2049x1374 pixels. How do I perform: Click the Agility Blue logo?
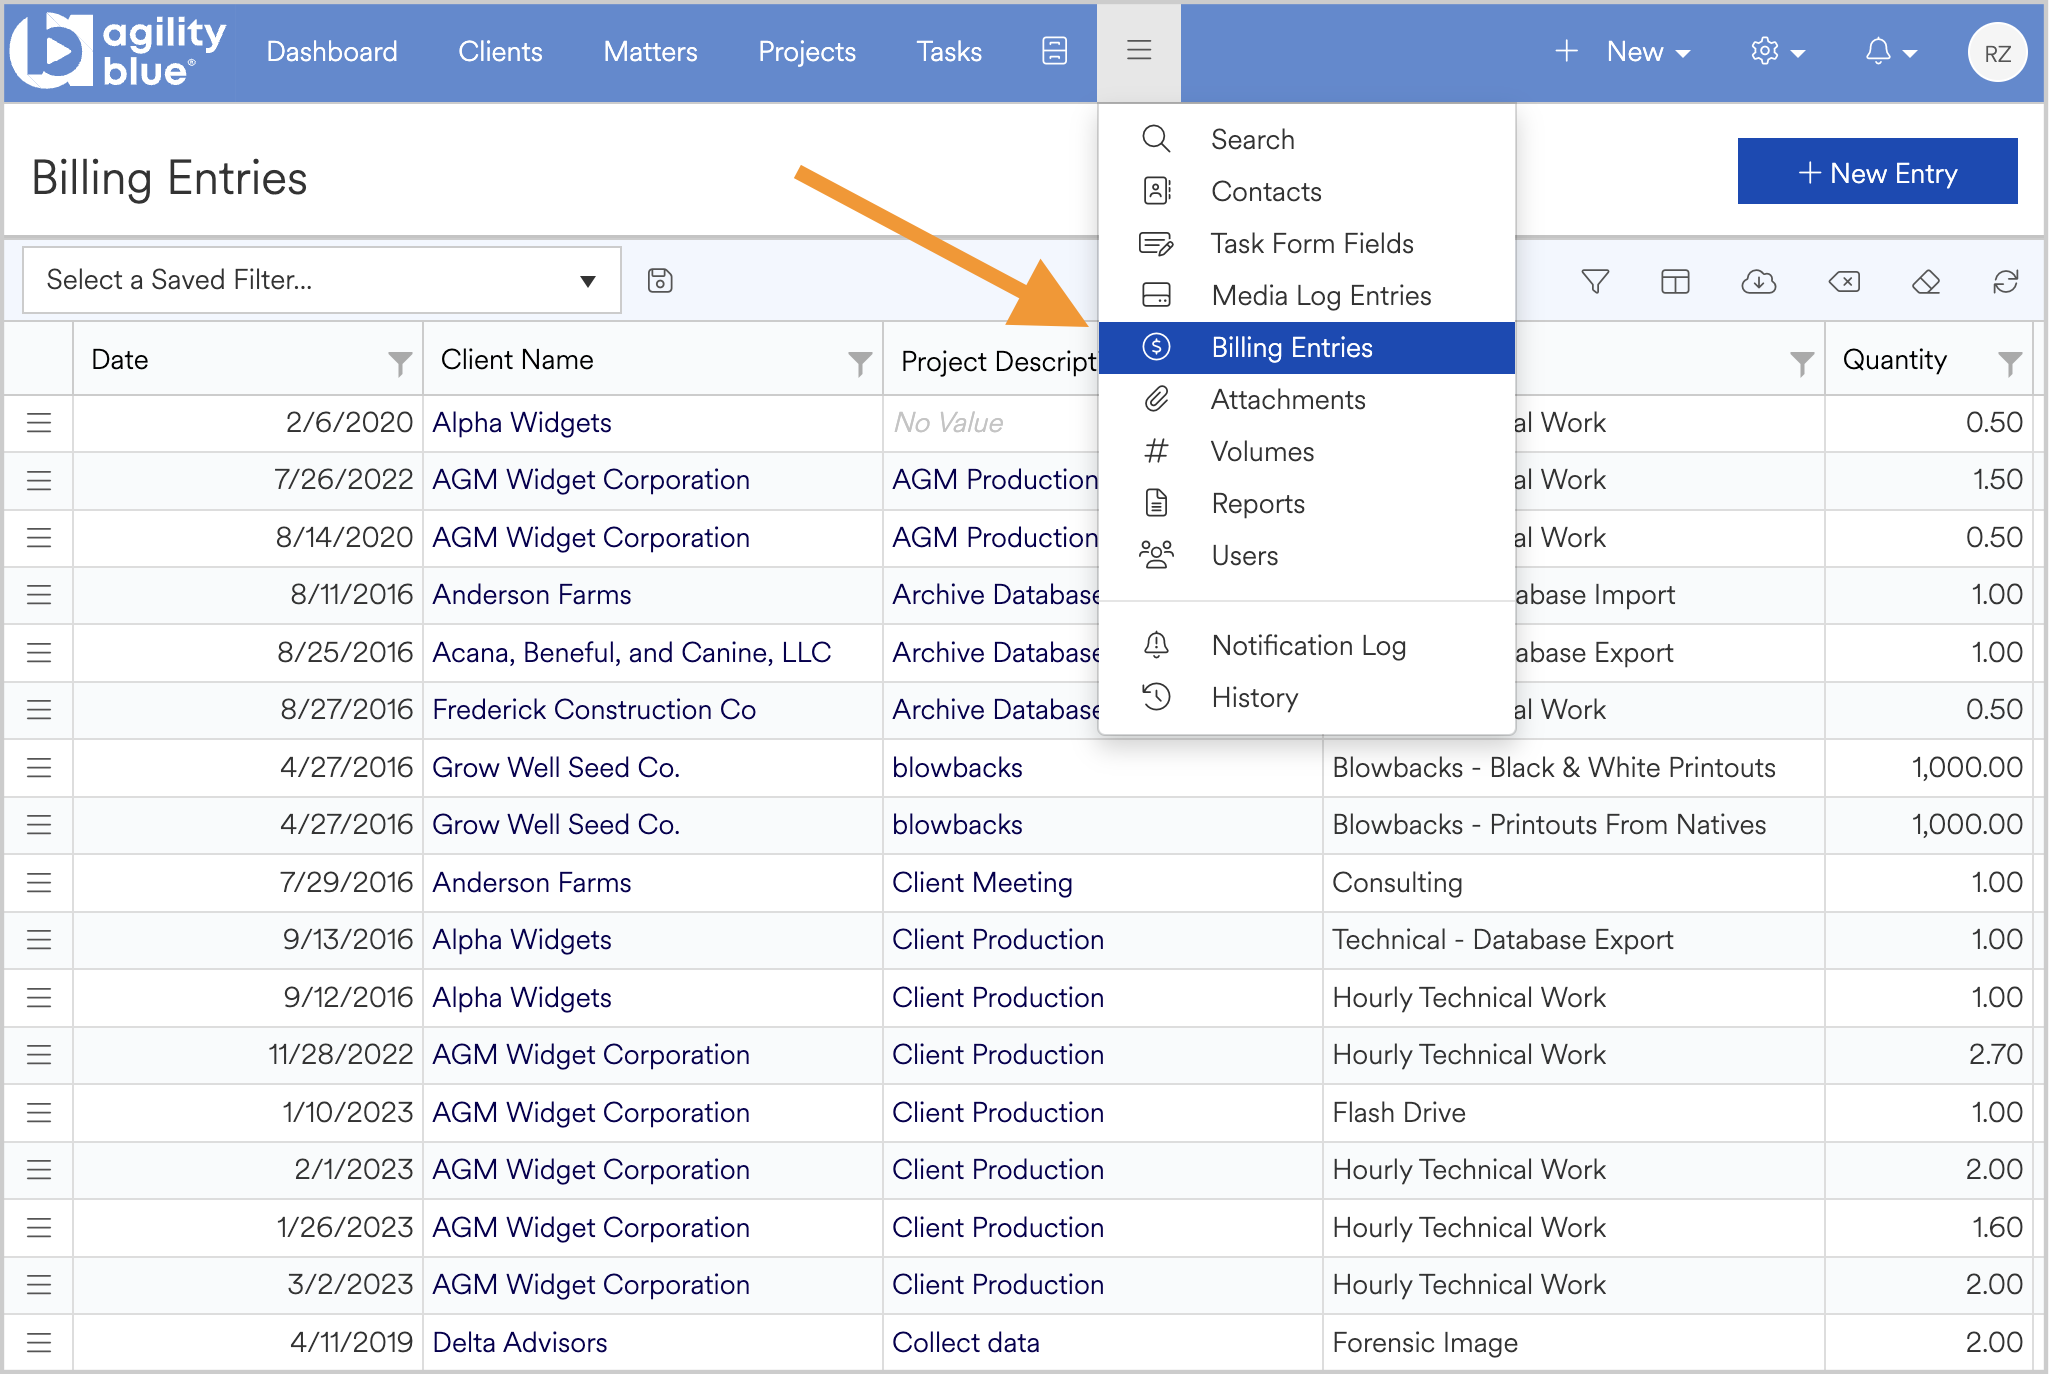tap(118, 52)
